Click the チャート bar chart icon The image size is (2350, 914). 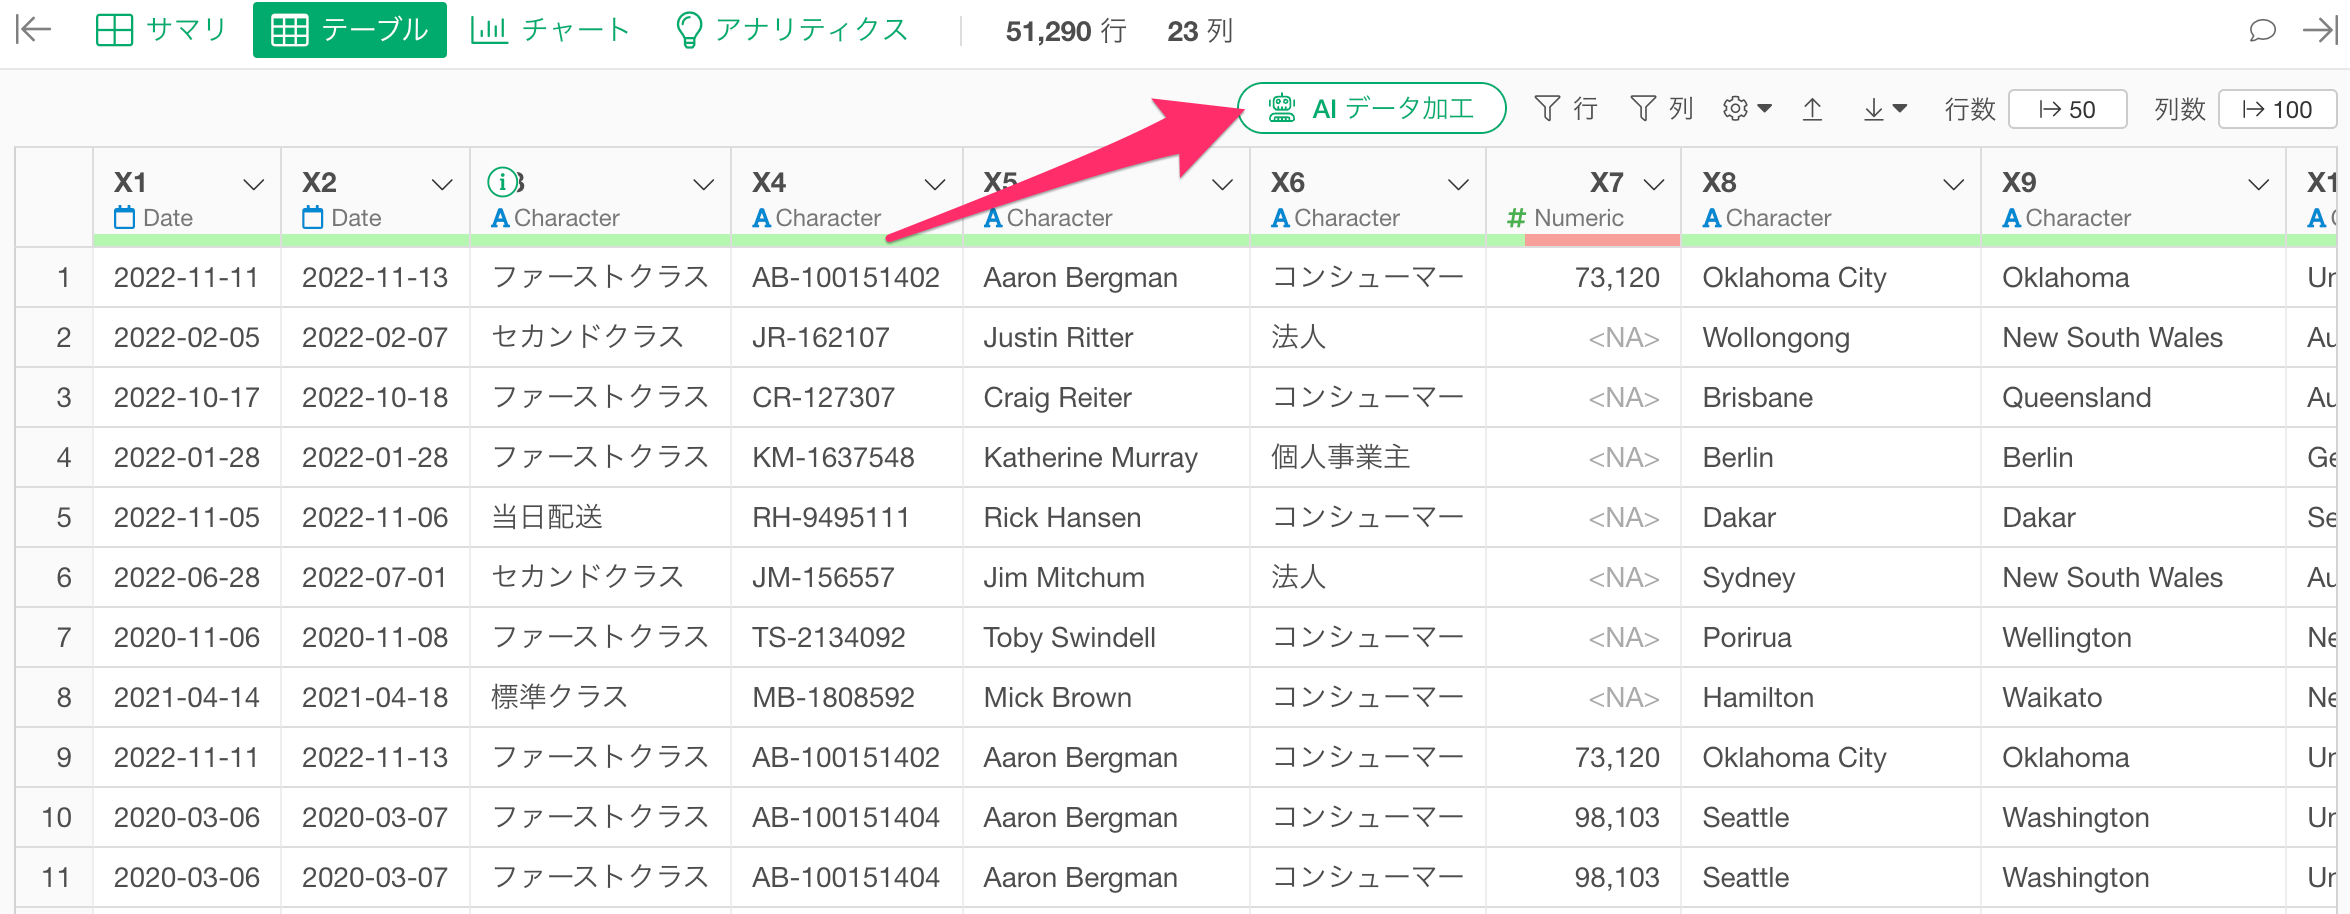pyautogui.click(x=489, y=30)
